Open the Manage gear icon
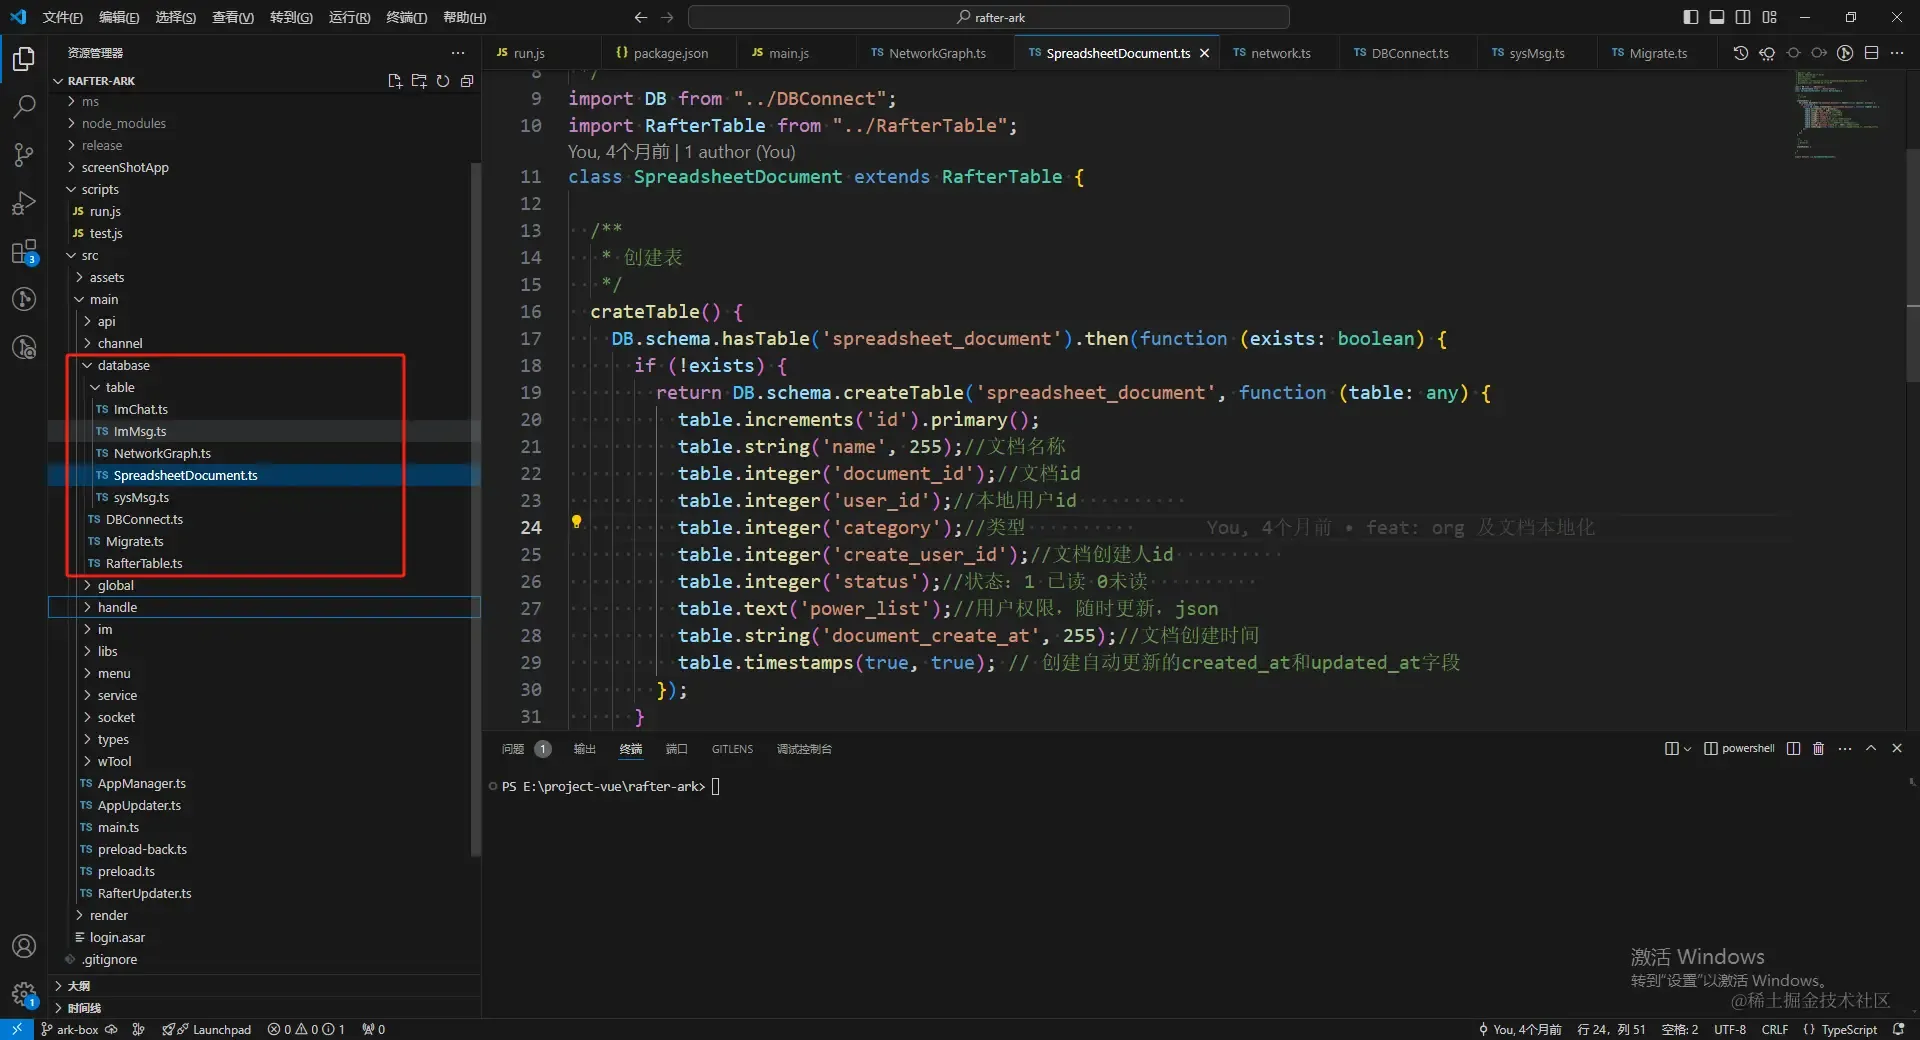This screenshot has height=1040, width=1920. pyautogui.click(x=24, y=994)
